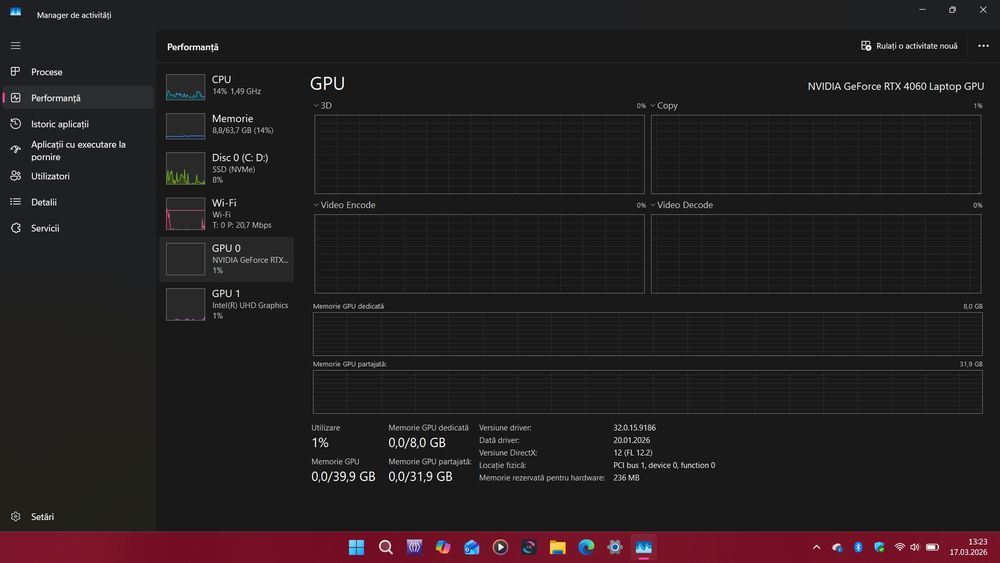The image size is (1000, 563).
Task: Select GPU 0 NVIDIA entry
Action: click(226, 260)
